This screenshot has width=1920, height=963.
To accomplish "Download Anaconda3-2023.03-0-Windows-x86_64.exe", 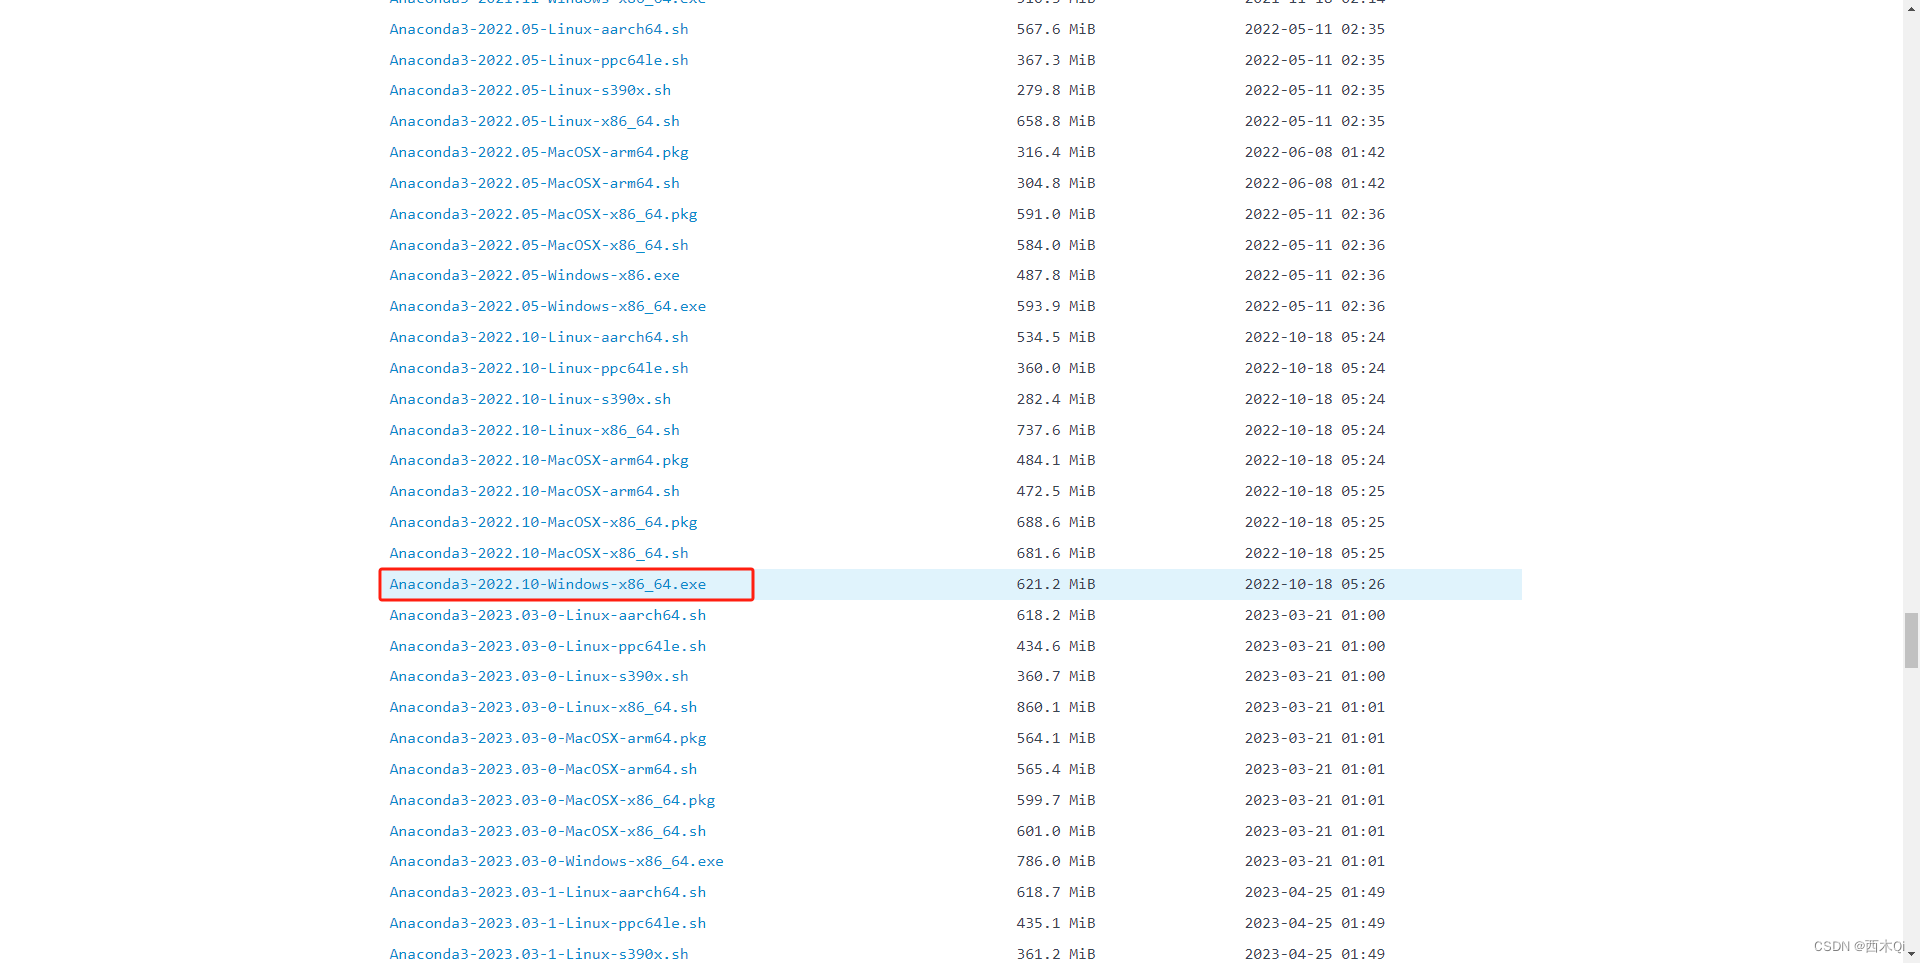I will (556, 861).
